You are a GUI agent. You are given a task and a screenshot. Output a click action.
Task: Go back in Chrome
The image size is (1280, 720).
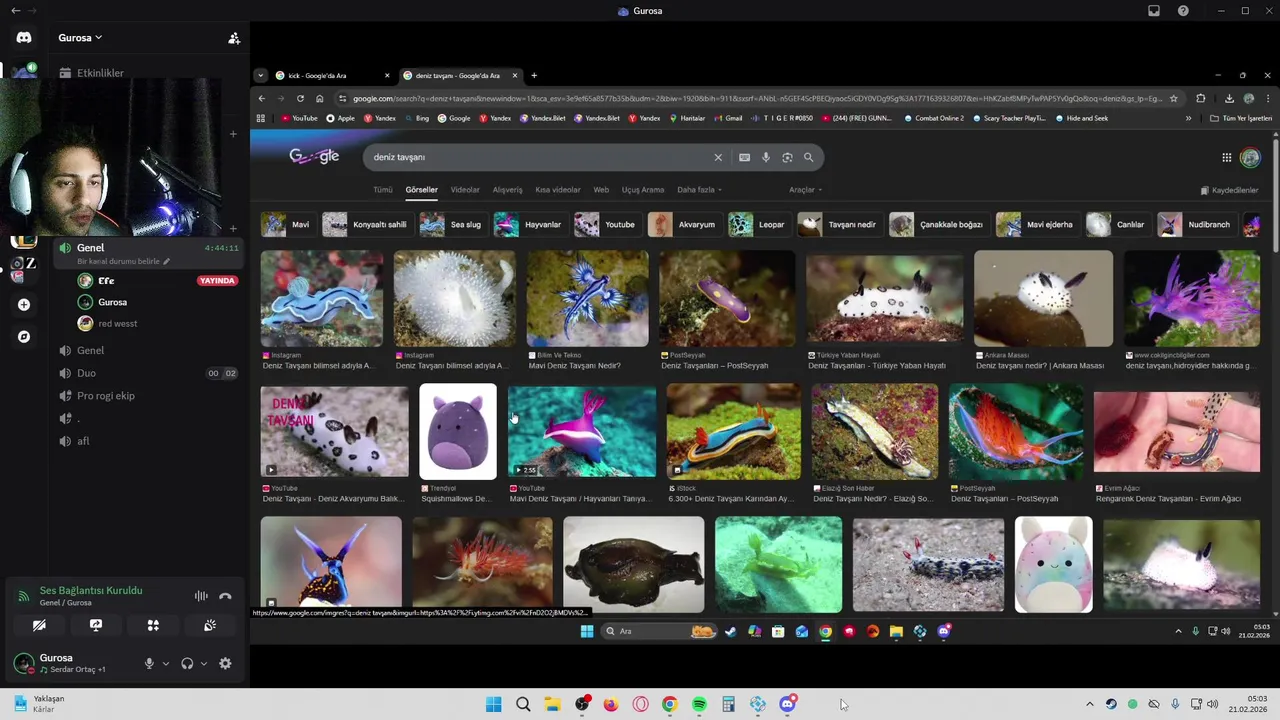click(x=262, y=99)
